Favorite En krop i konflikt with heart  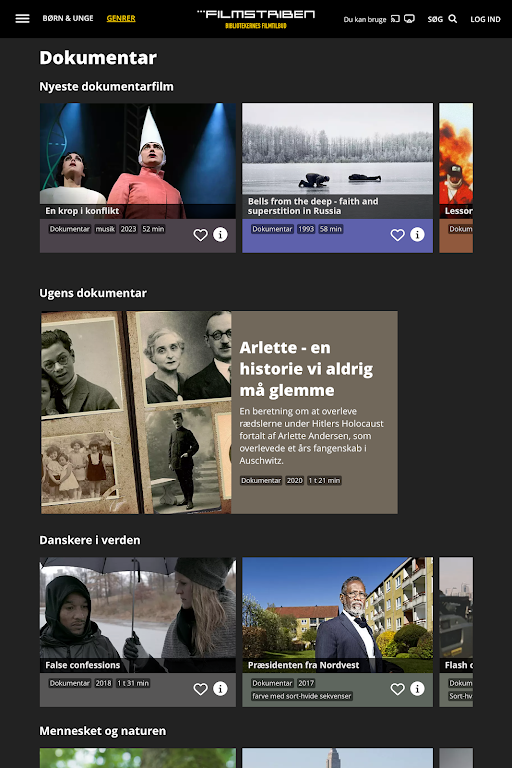(200, 235)
